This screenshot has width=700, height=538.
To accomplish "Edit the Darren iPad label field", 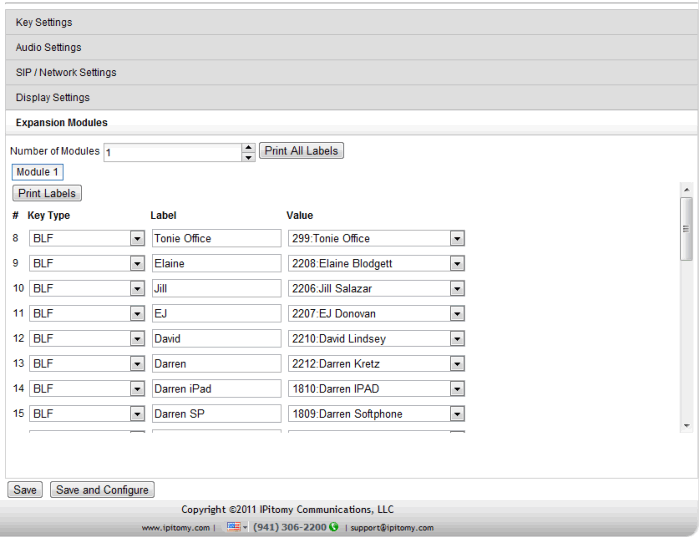I will click(217, 388).
